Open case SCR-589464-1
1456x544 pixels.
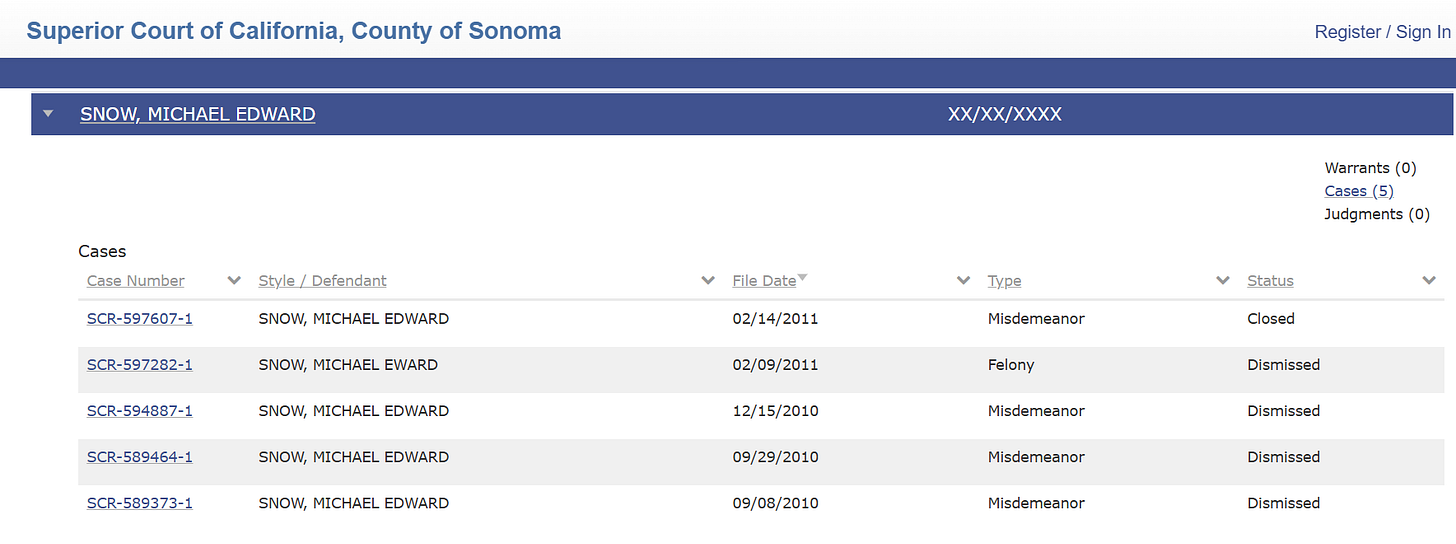[140, 457]
